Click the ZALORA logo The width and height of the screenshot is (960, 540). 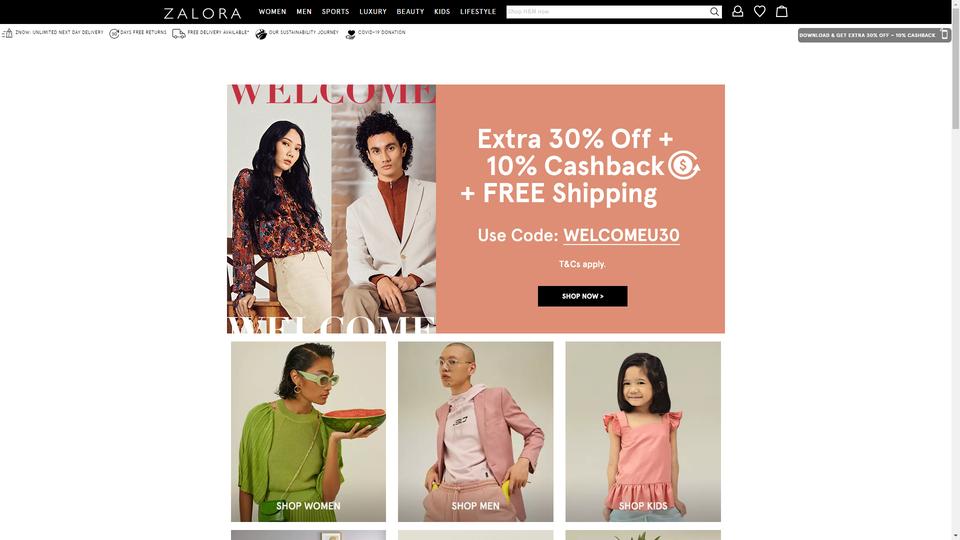(x=203, y=13)
